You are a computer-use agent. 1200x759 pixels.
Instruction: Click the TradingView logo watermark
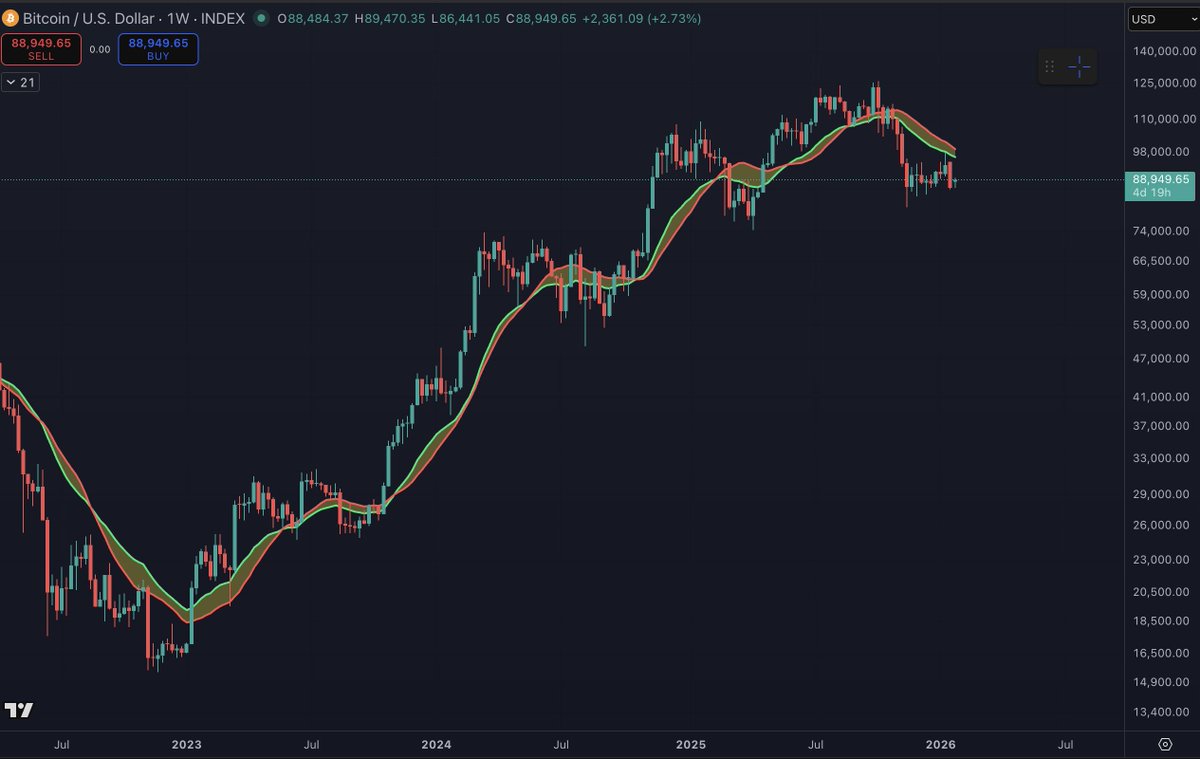pyautogui.click(x=18, y=710)
